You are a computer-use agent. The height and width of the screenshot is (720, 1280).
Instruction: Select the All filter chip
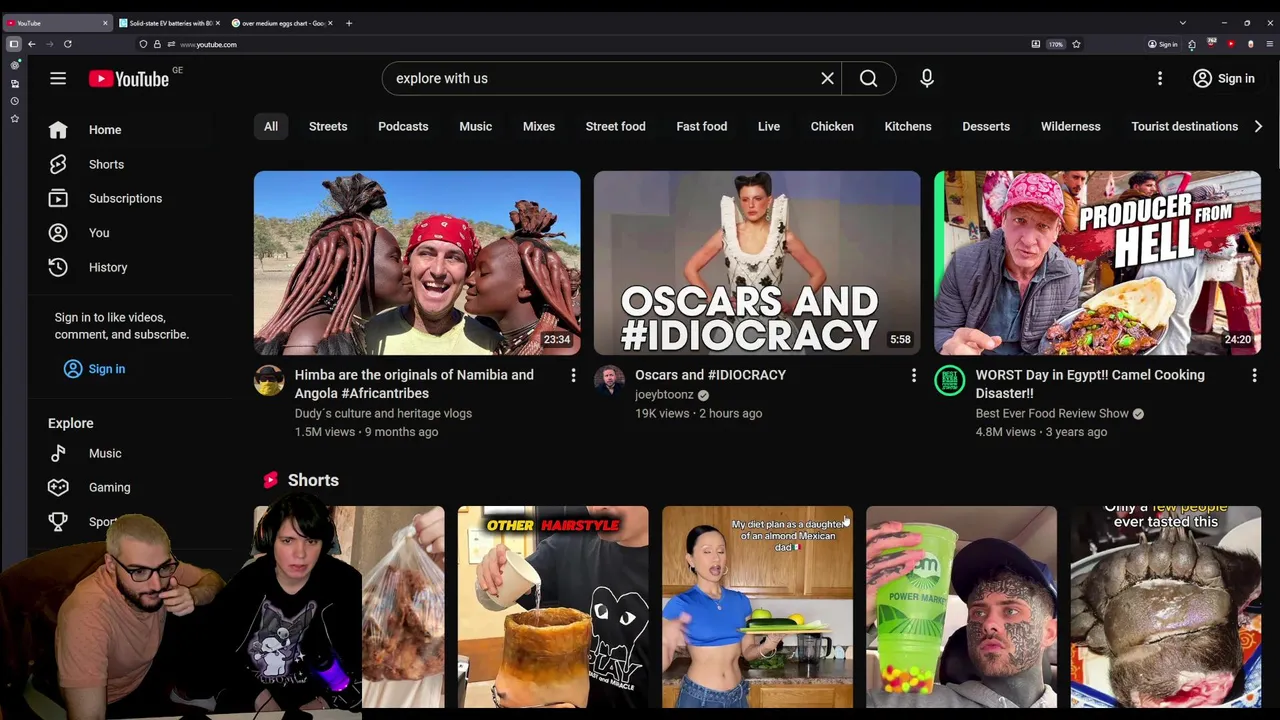click(x=271, y=126)
